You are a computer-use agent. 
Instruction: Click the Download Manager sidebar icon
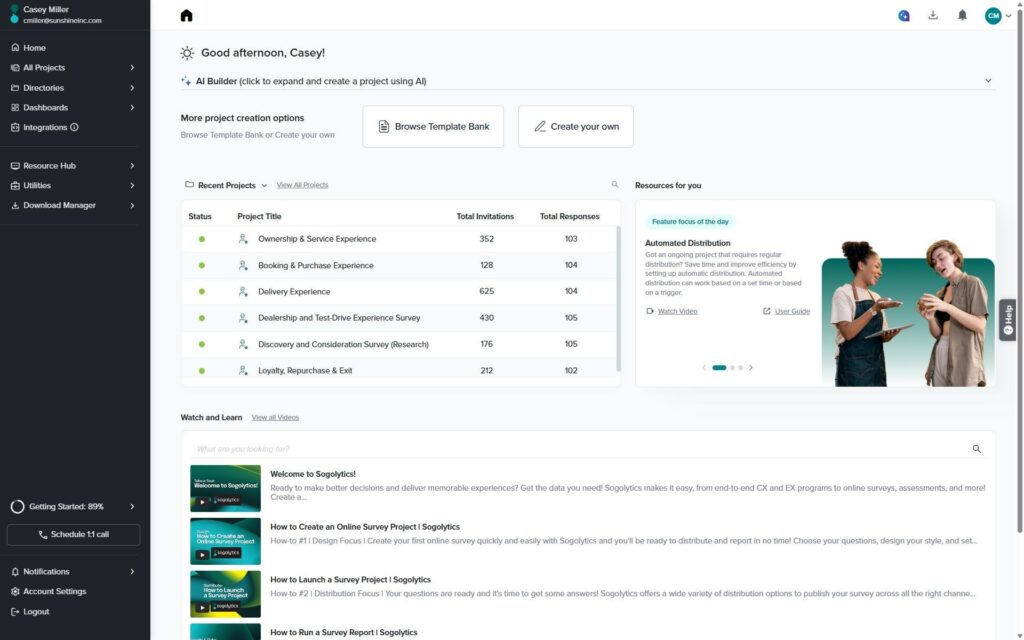[x=15, y=205]
